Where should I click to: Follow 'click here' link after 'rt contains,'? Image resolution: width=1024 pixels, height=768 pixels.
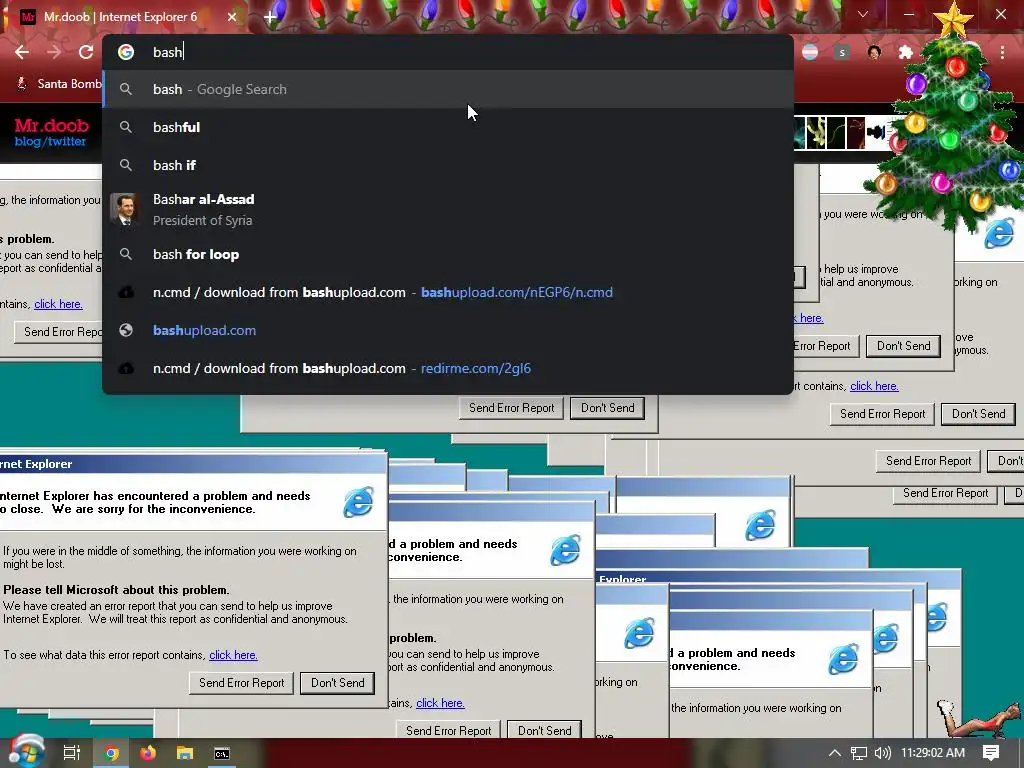click(x=874, y=386)
